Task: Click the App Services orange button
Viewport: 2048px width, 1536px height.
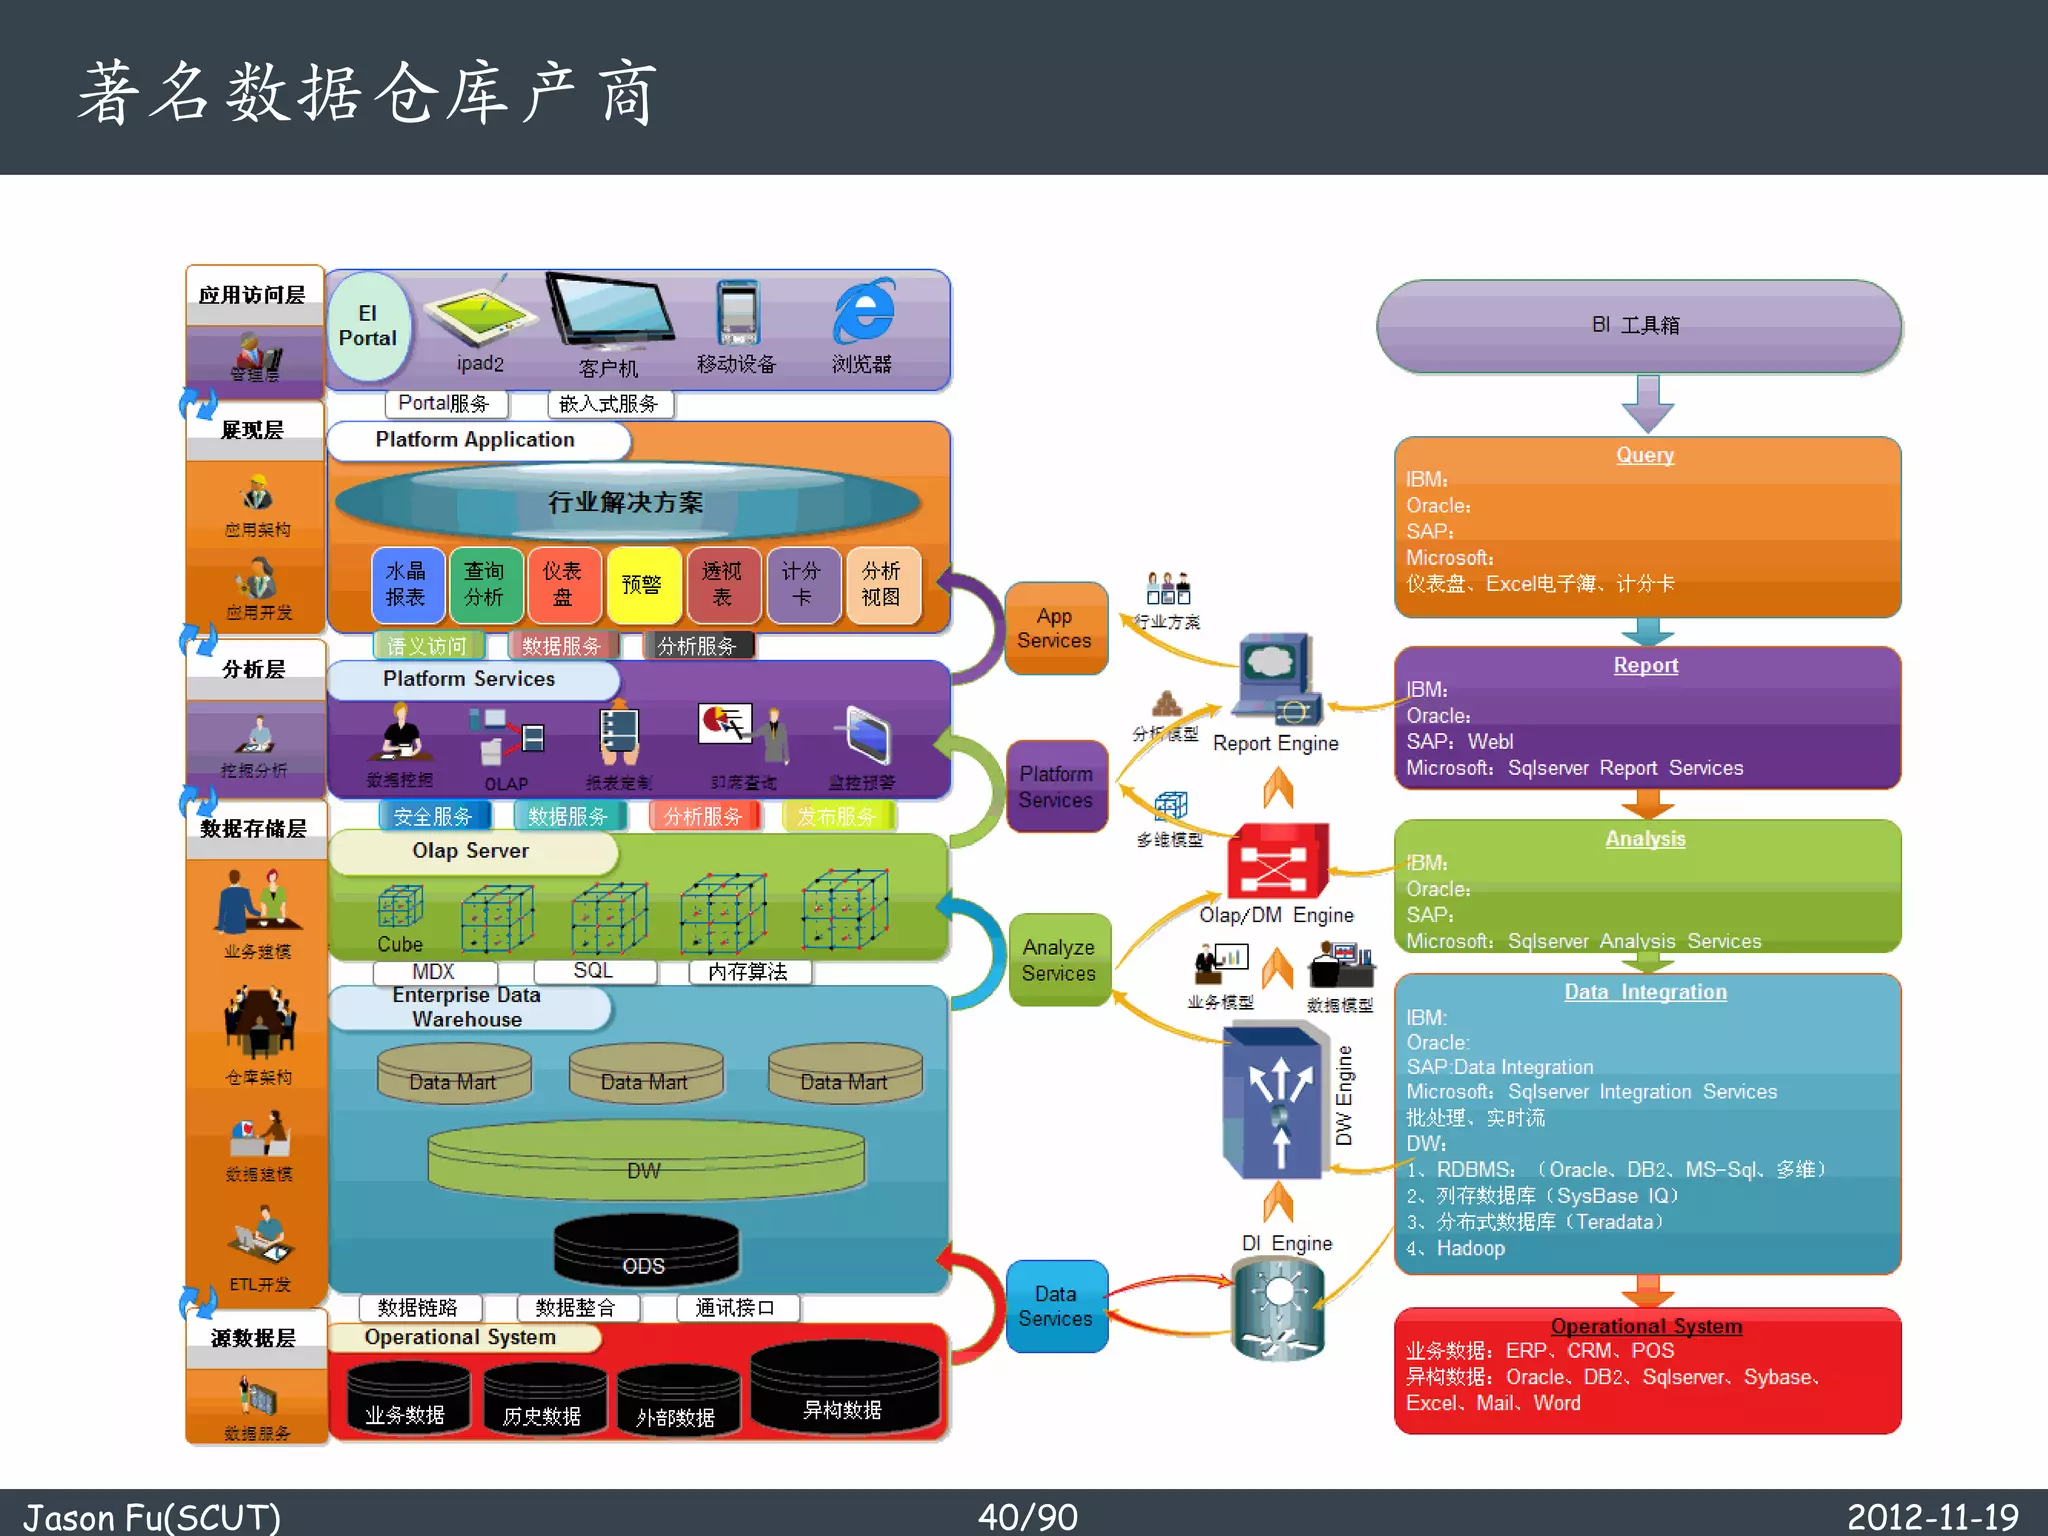Action: pos(1055,628)
